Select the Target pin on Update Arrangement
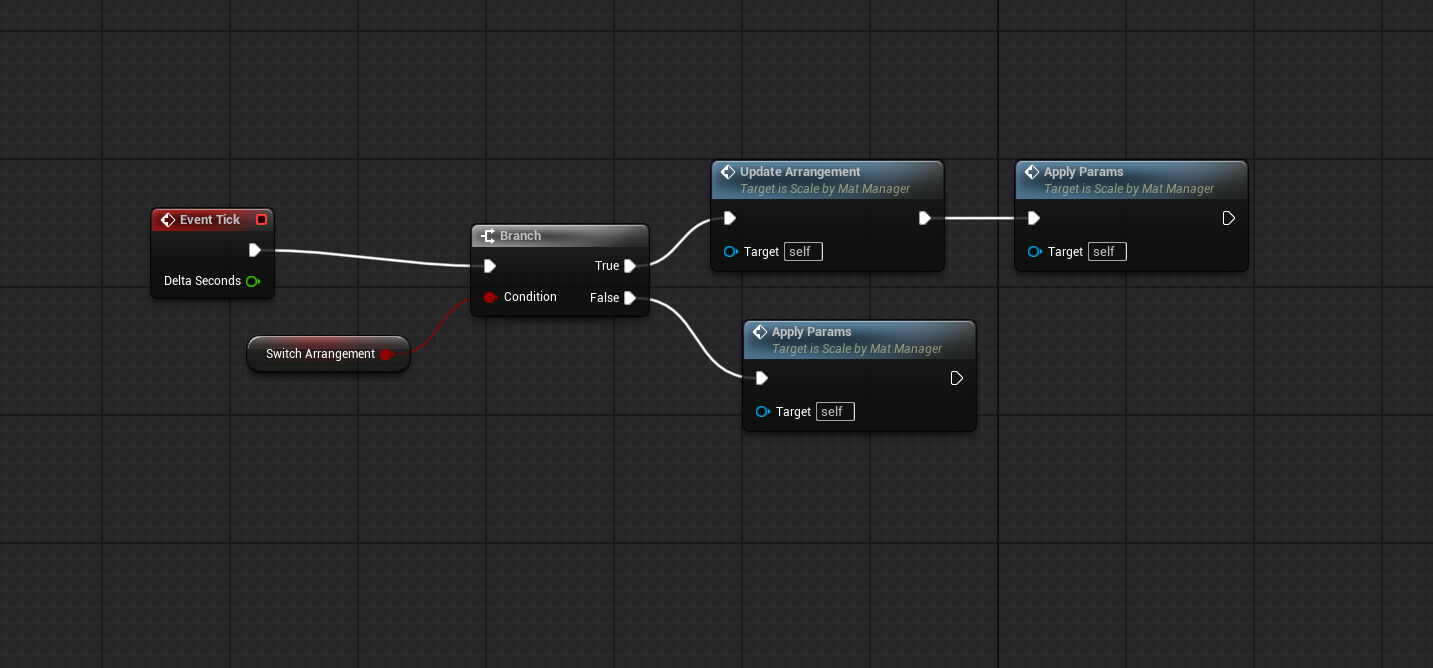Image resolution: width=1433 pixels, height=668 pixels. (x=731, y=252)
